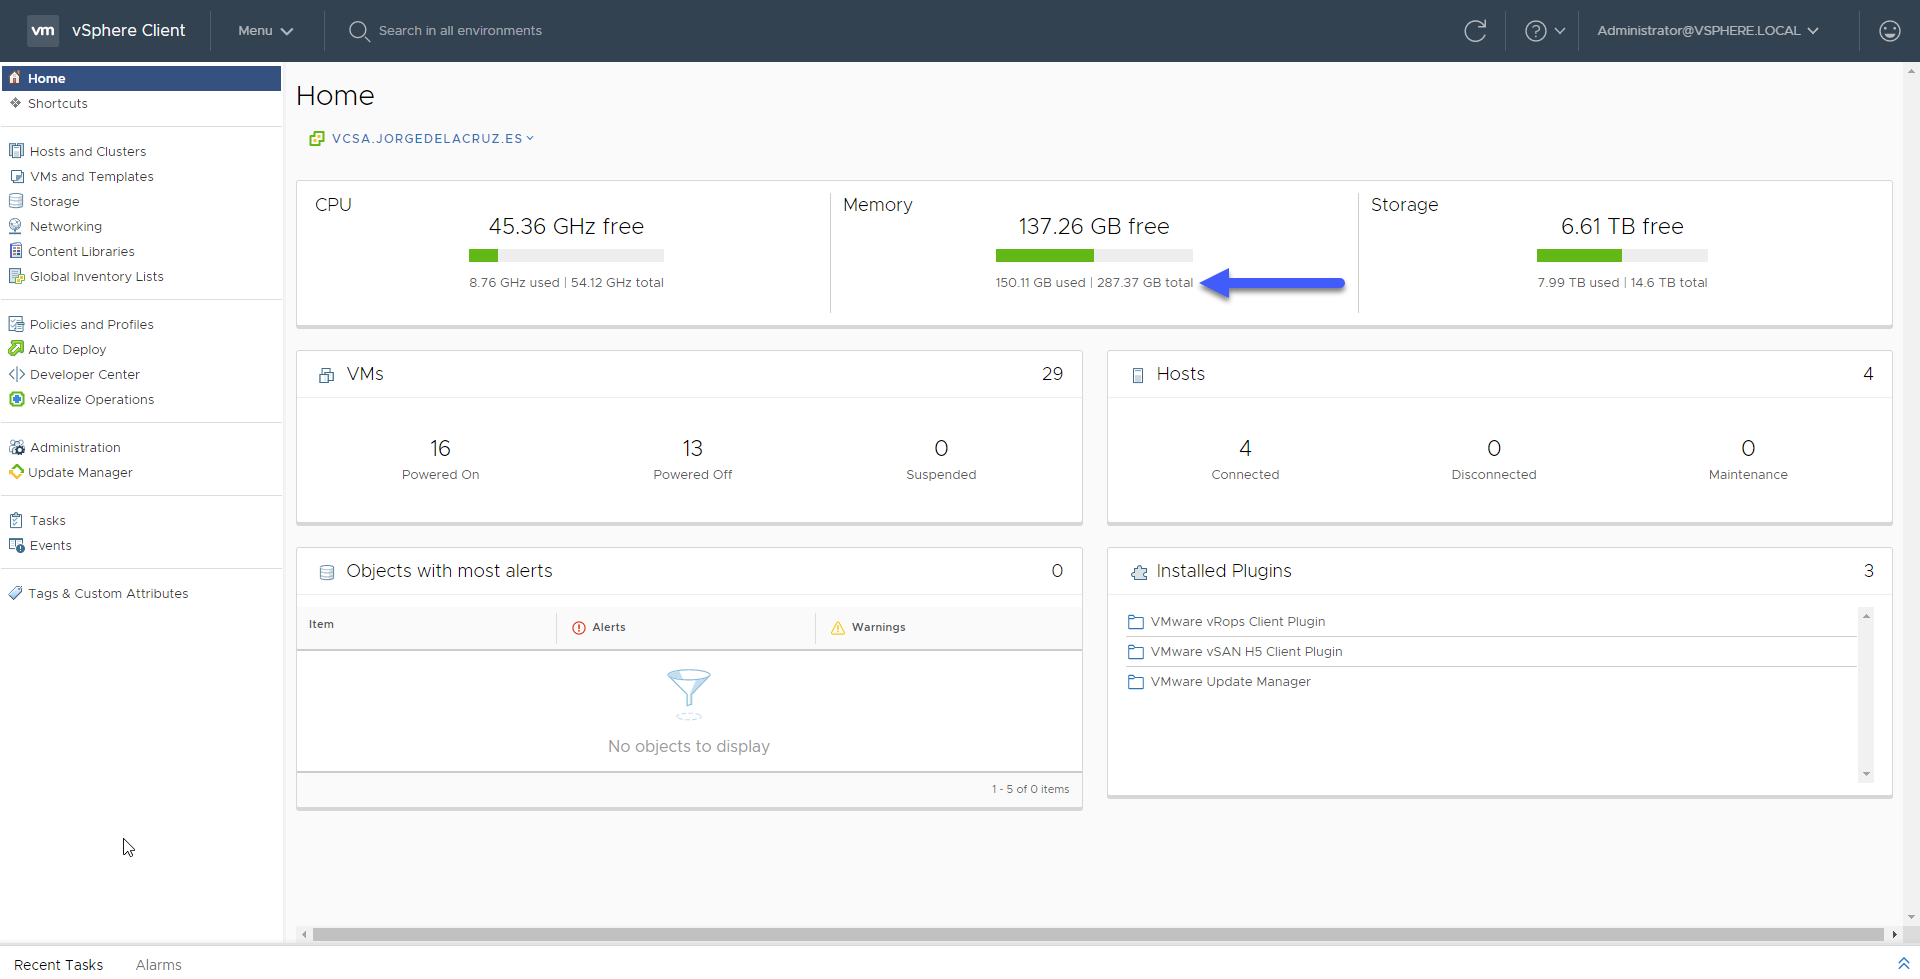
Task: Click the search magnifier icon
Action: pos(359,31)
